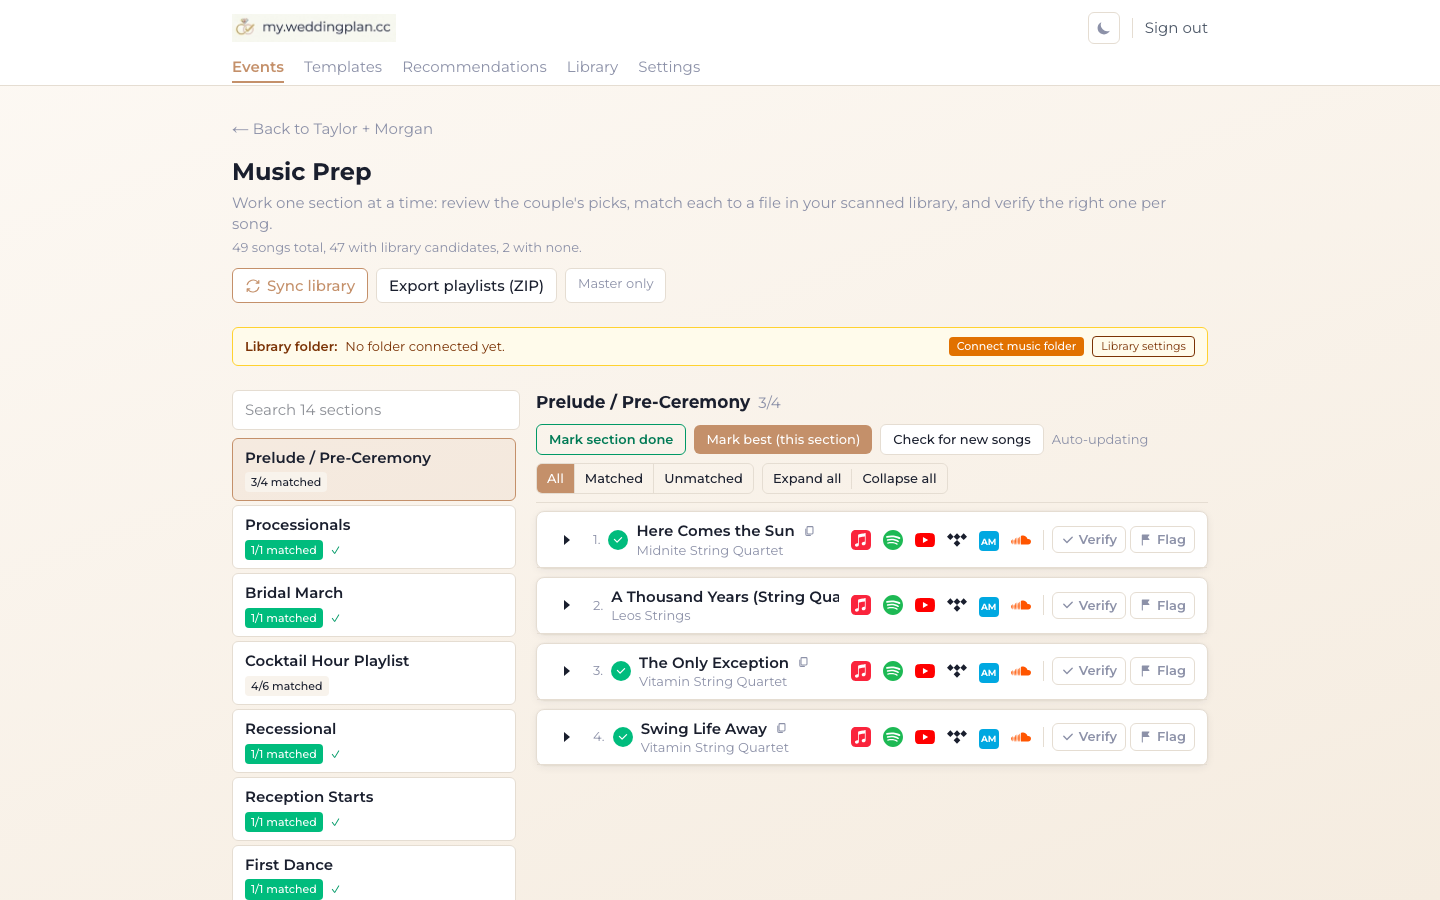Open Library settings
Image resolution: width=1440 pixels, height=900 pixels.
pos(1143,346)
